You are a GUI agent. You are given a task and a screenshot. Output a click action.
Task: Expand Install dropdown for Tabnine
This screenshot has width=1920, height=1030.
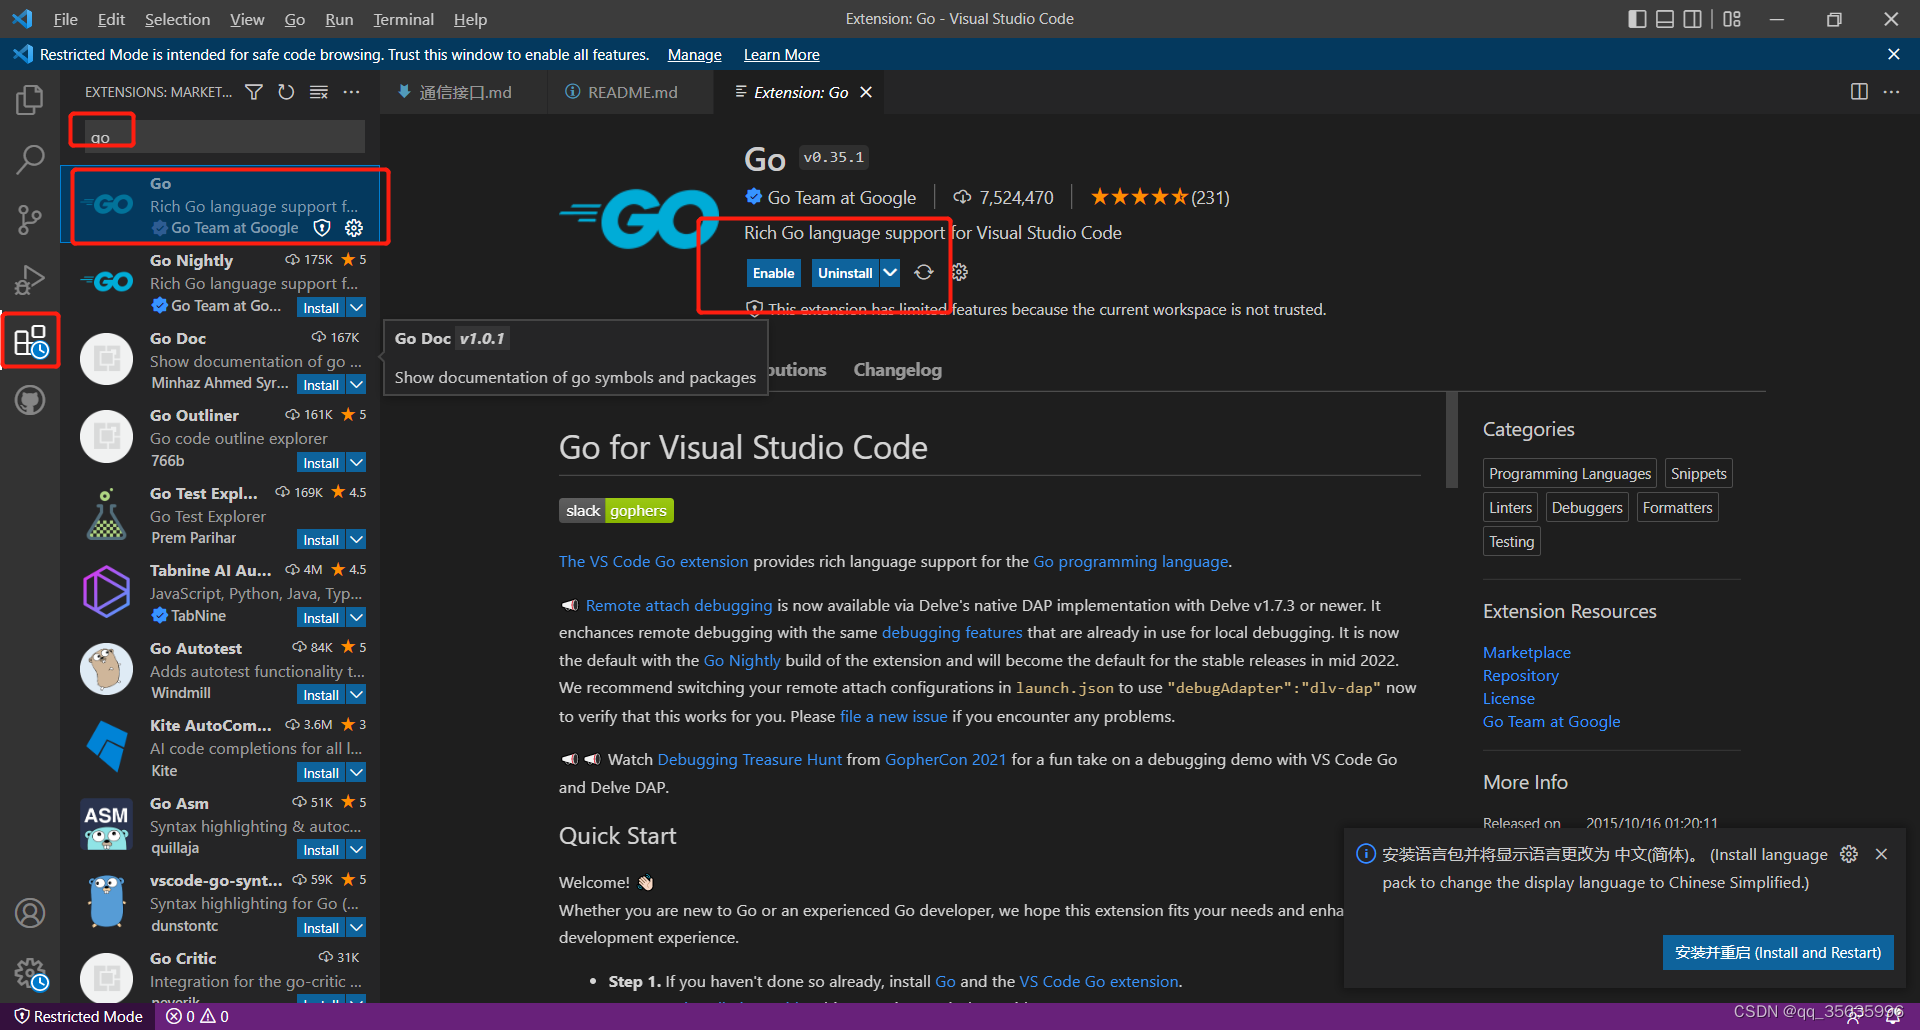pyautogui.click(x=357, y=618)
